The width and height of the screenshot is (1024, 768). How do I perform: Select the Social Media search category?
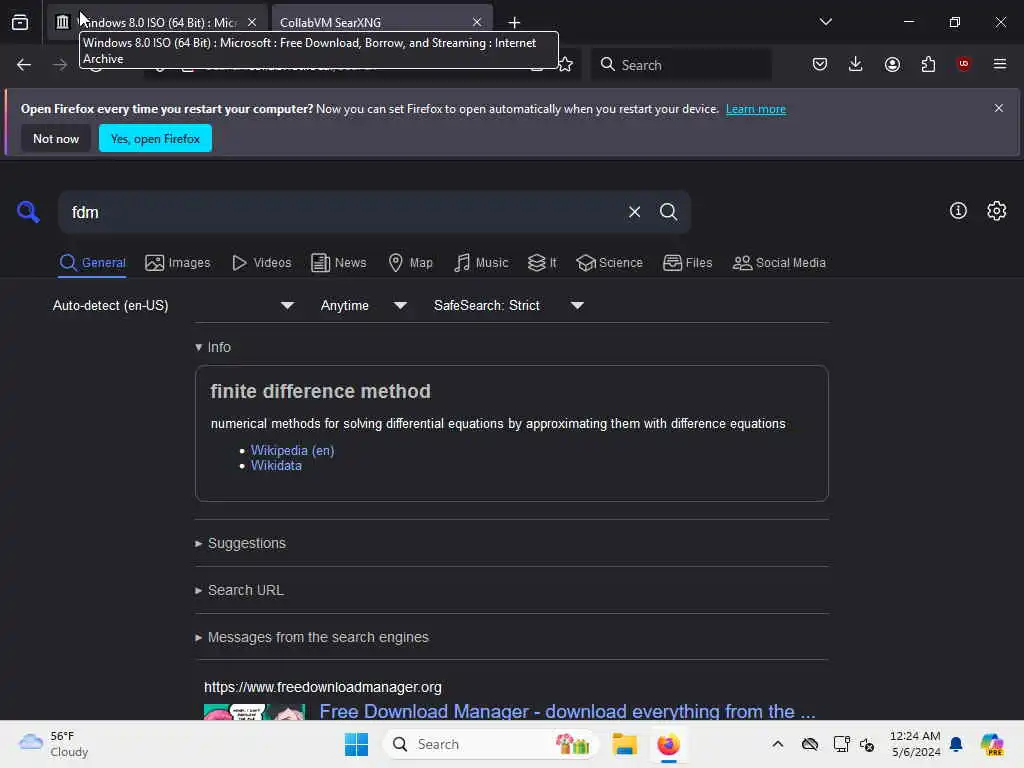(779, 263)
